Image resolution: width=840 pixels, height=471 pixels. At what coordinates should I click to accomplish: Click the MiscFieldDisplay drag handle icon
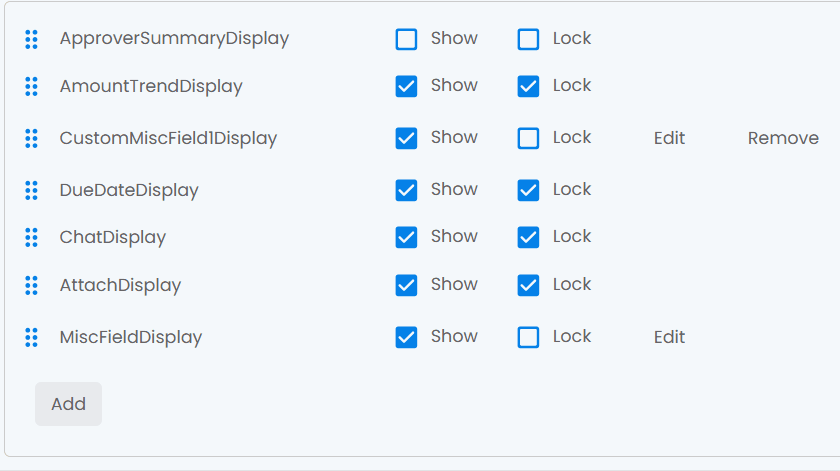(32, 337)
